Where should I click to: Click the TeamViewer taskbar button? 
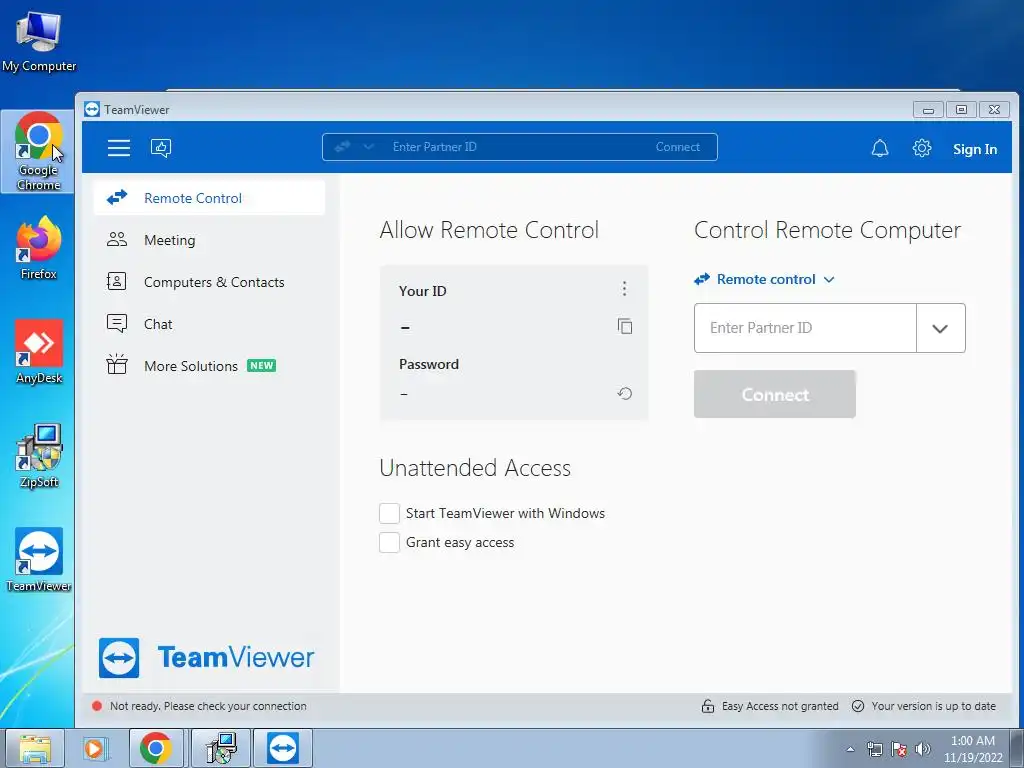click(x=283, y=748)
